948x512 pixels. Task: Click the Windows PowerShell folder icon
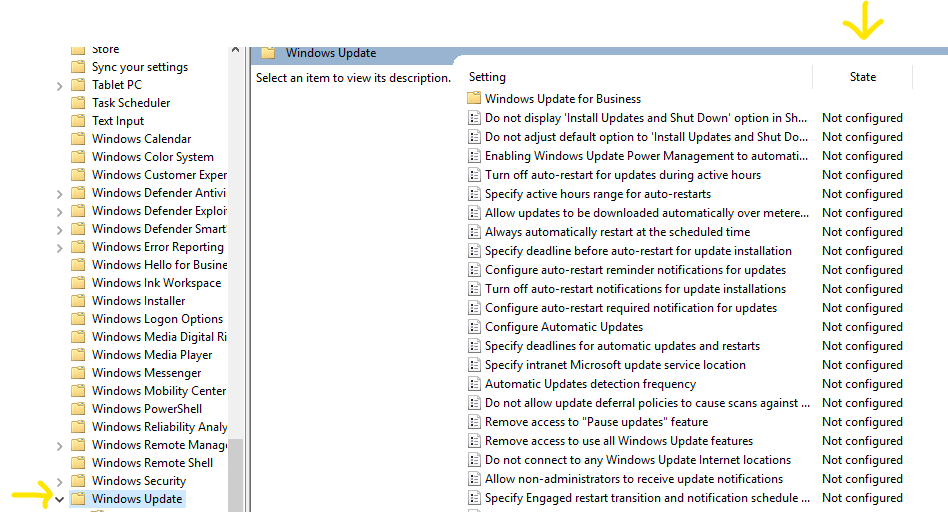click(x=78, y=409)
